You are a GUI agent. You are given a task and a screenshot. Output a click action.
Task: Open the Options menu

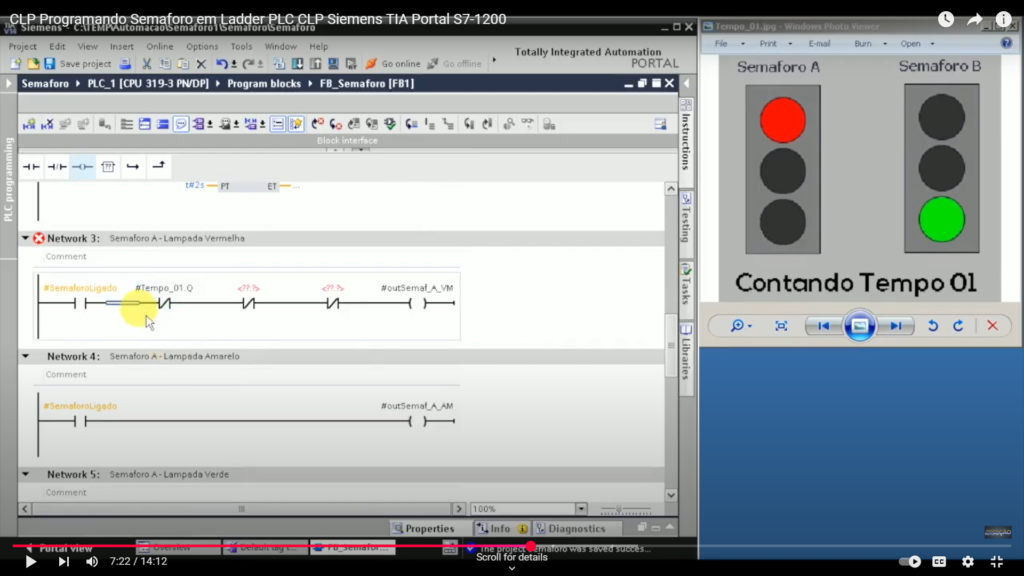[x=202, y=46]
